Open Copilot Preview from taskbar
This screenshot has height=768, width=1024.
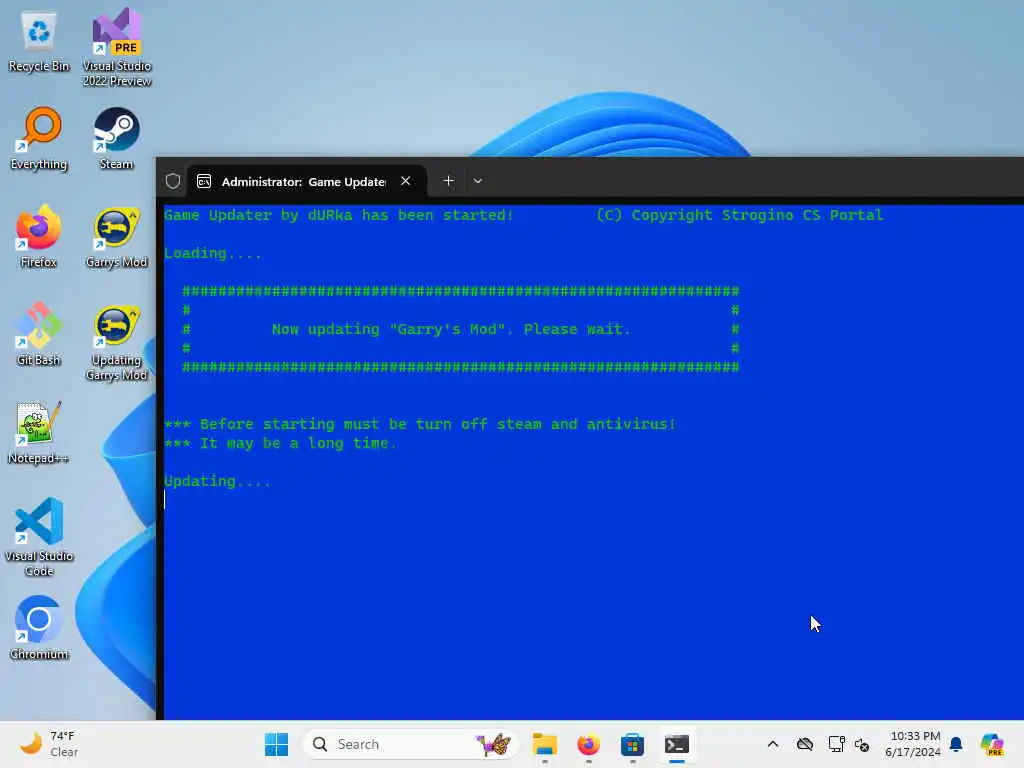[991, 744]
